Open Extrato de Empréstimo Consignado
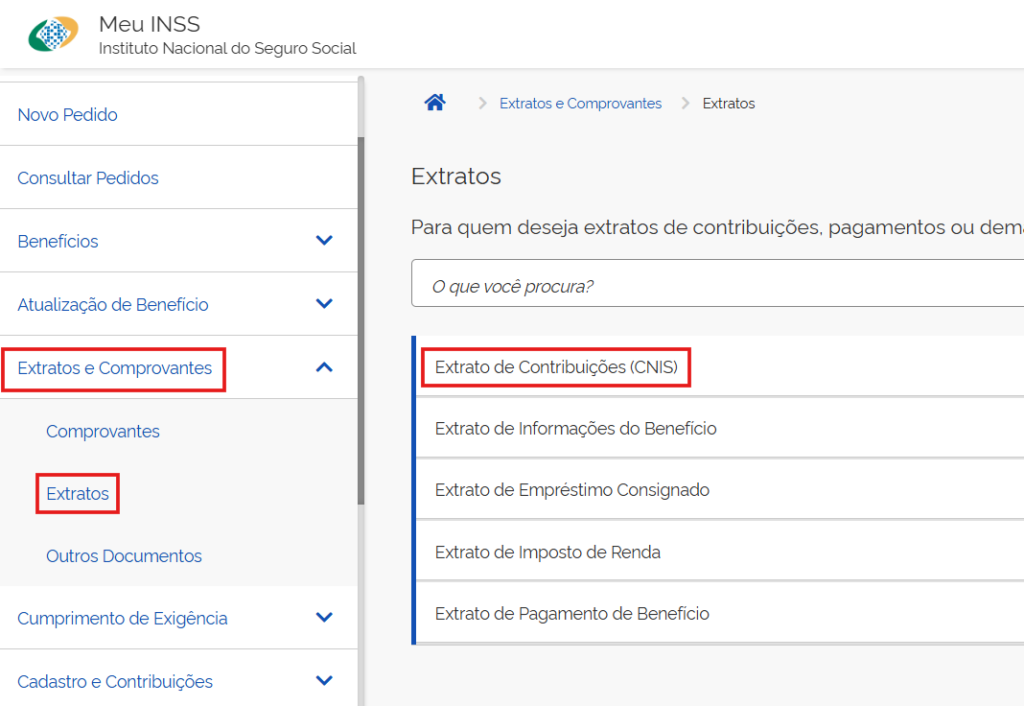1024x706 pixels. (x=572, y=490)
